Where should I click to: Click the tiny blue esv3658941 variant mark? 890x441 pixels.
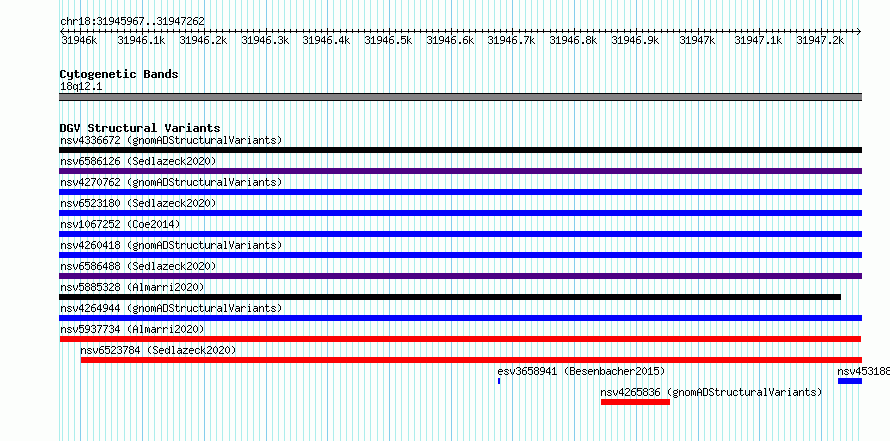point(499,381)
